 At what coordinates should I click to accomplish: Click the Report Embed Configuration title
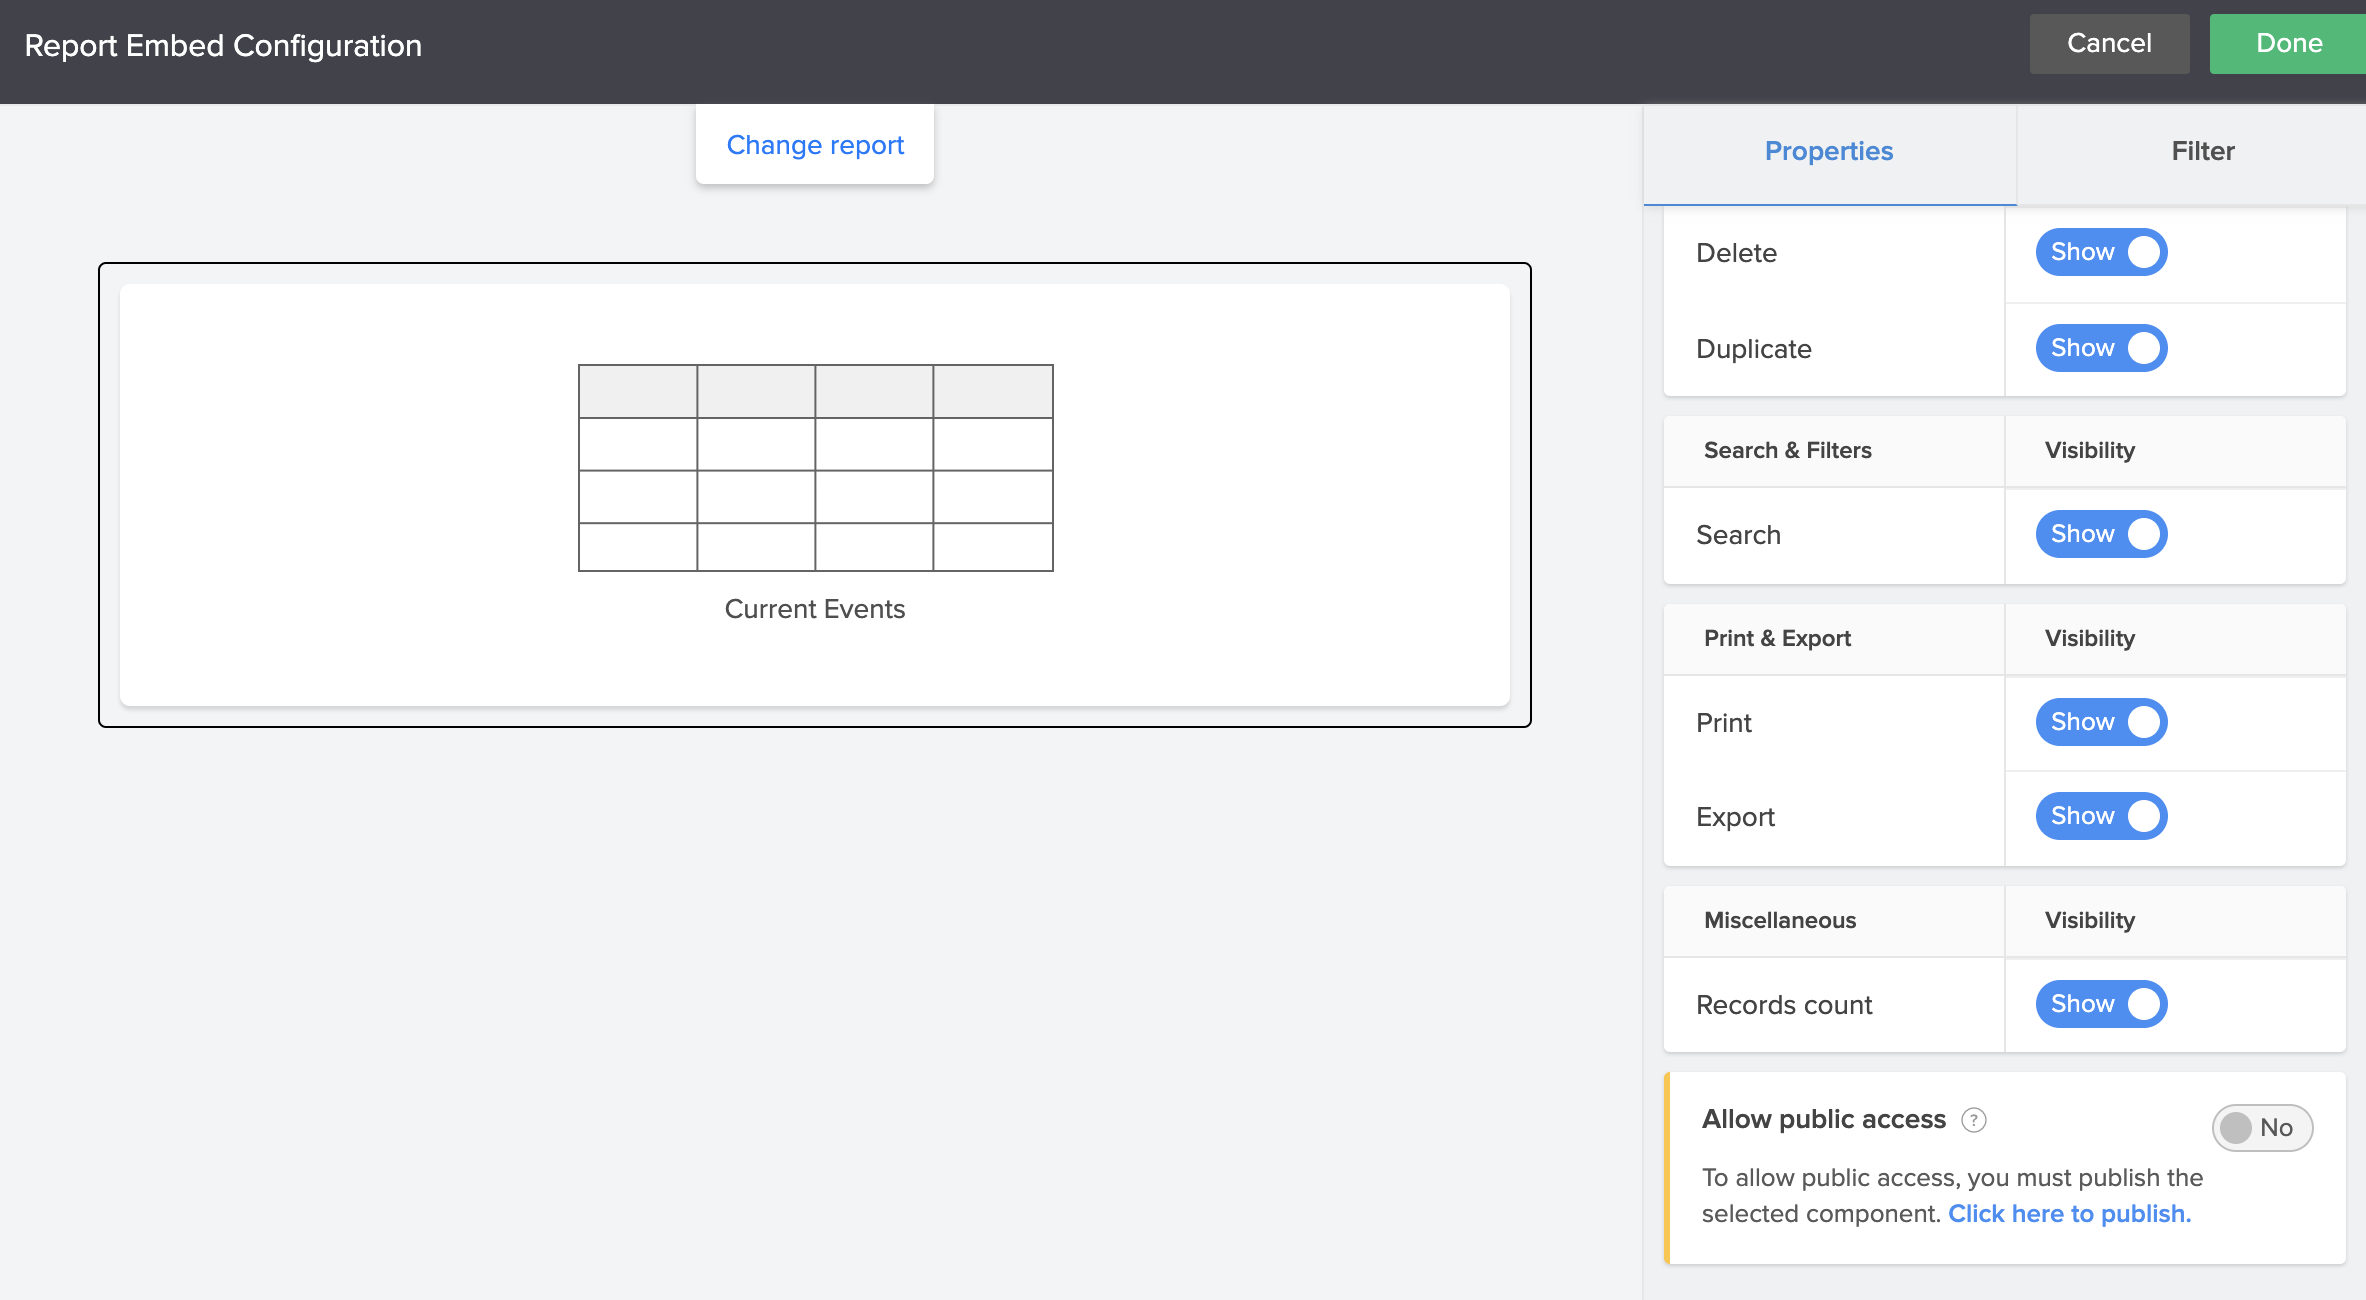pyautogui.click(x=223, y=46)
